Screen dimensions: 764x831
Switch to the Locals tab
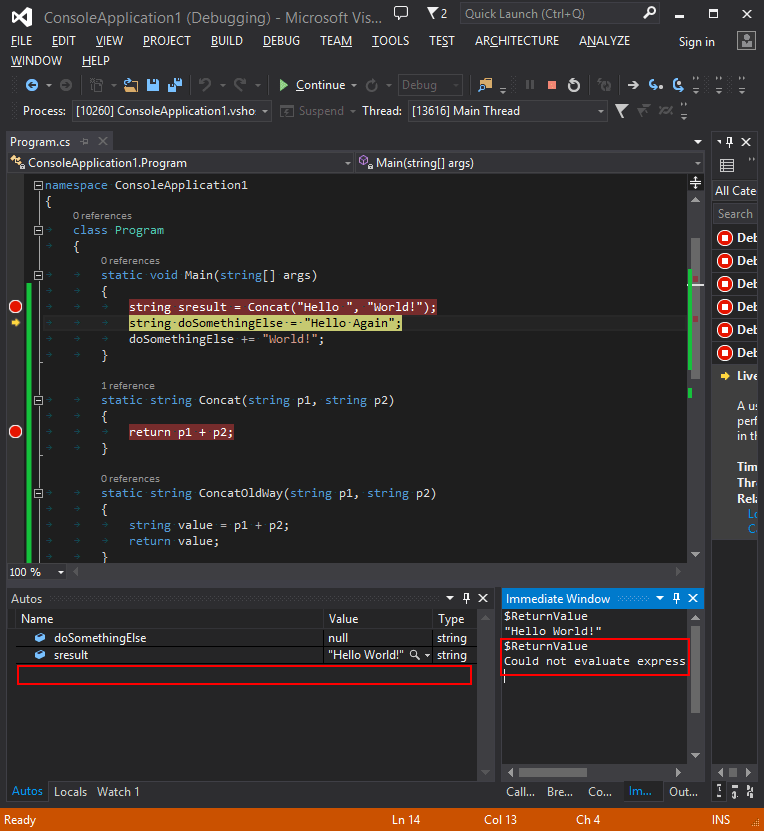(x=70, y=791)
